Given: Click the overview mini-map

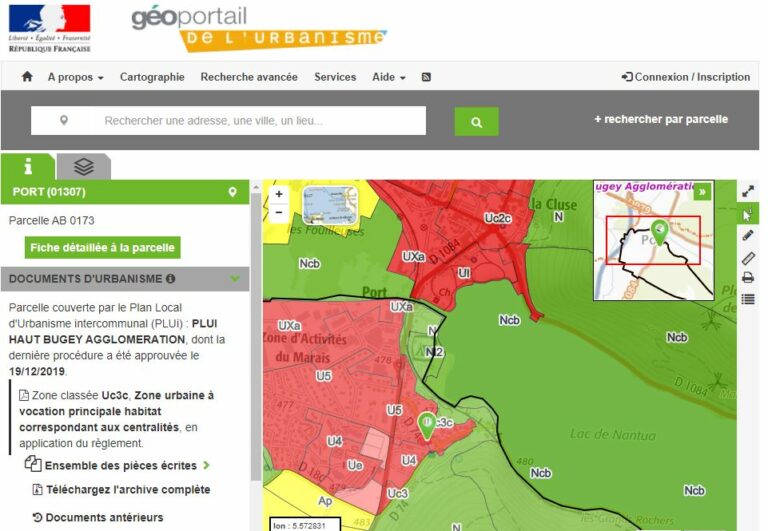Looking at the screenshot, I should click(x=654, y=240).
